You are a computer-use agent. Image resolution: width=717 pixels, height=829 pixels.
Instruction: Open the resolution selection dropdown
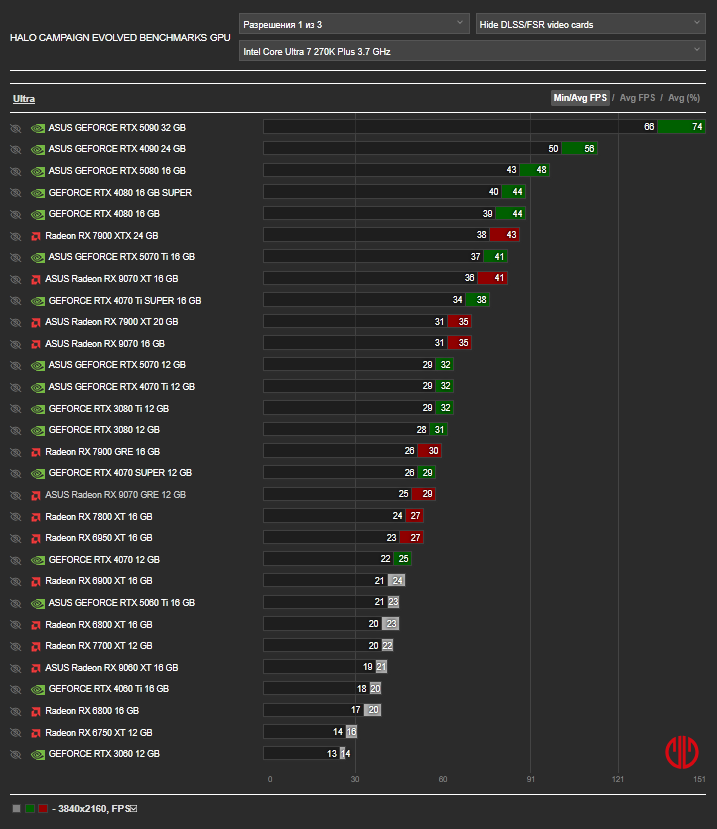tap(354, 24)
